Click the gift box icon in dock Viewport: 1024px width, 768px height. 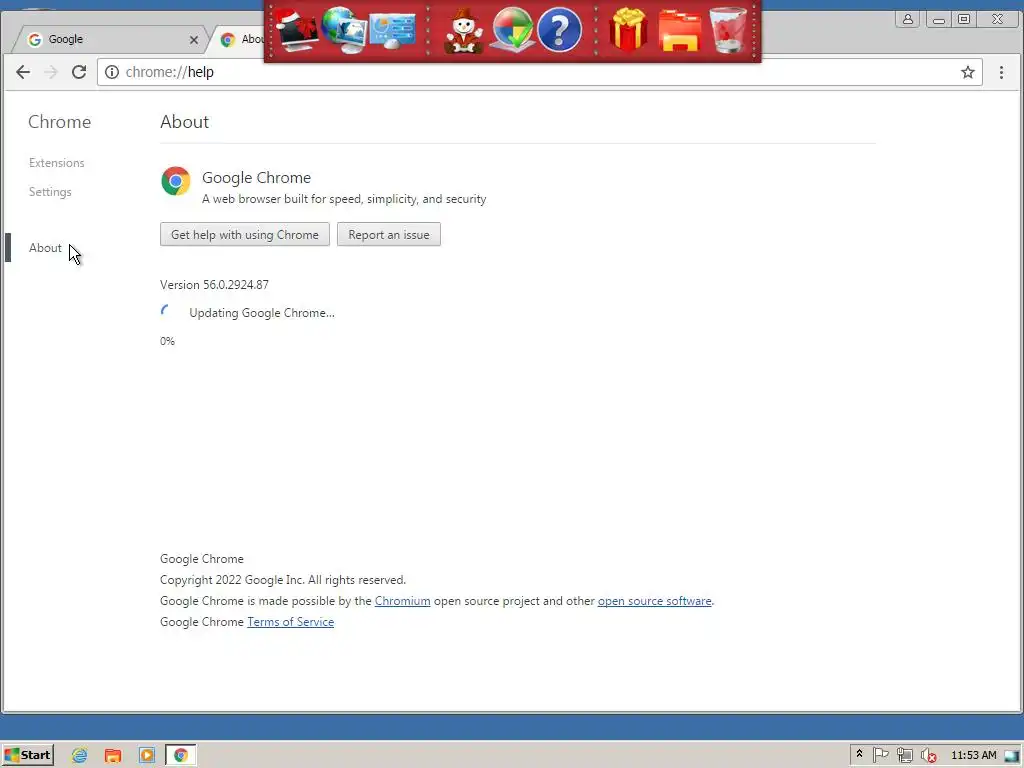point(628,30)
